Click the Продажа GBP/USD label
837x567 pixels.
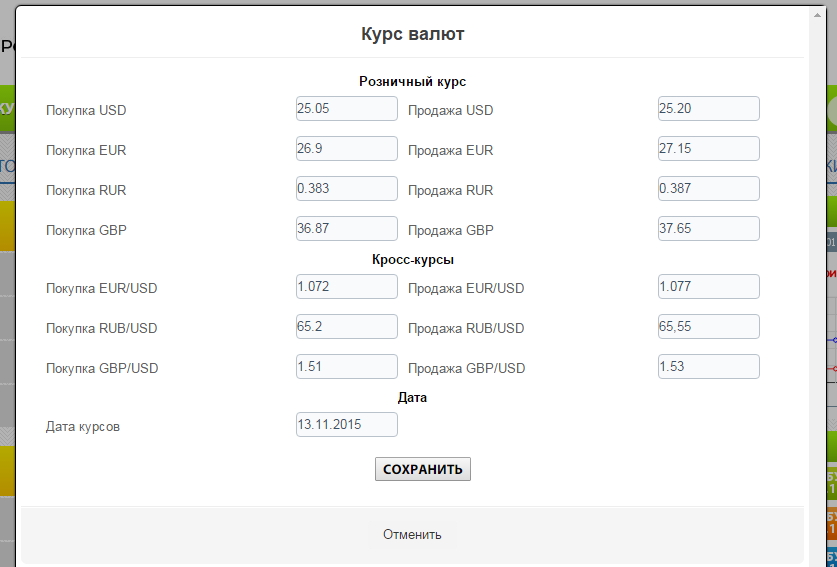(x=466, y=369)
